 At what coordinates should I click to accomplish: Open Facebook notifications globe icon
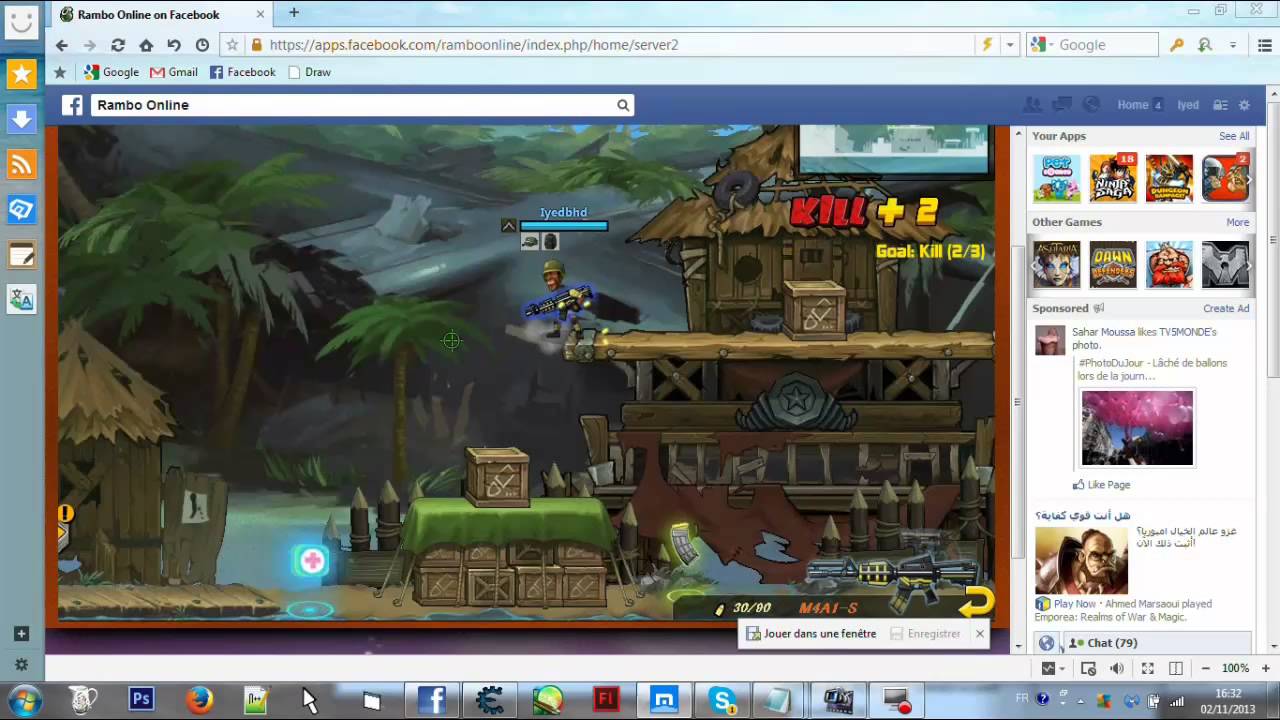[x=1091, y=105]
